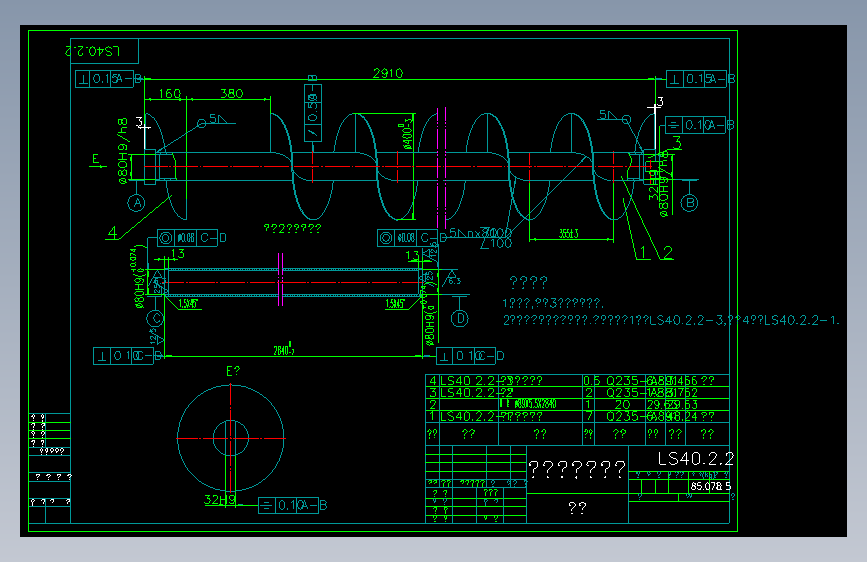Viewport: 867px width, 562px height.
Task: Click the E? section view label
Action: [x=233, y=371]
